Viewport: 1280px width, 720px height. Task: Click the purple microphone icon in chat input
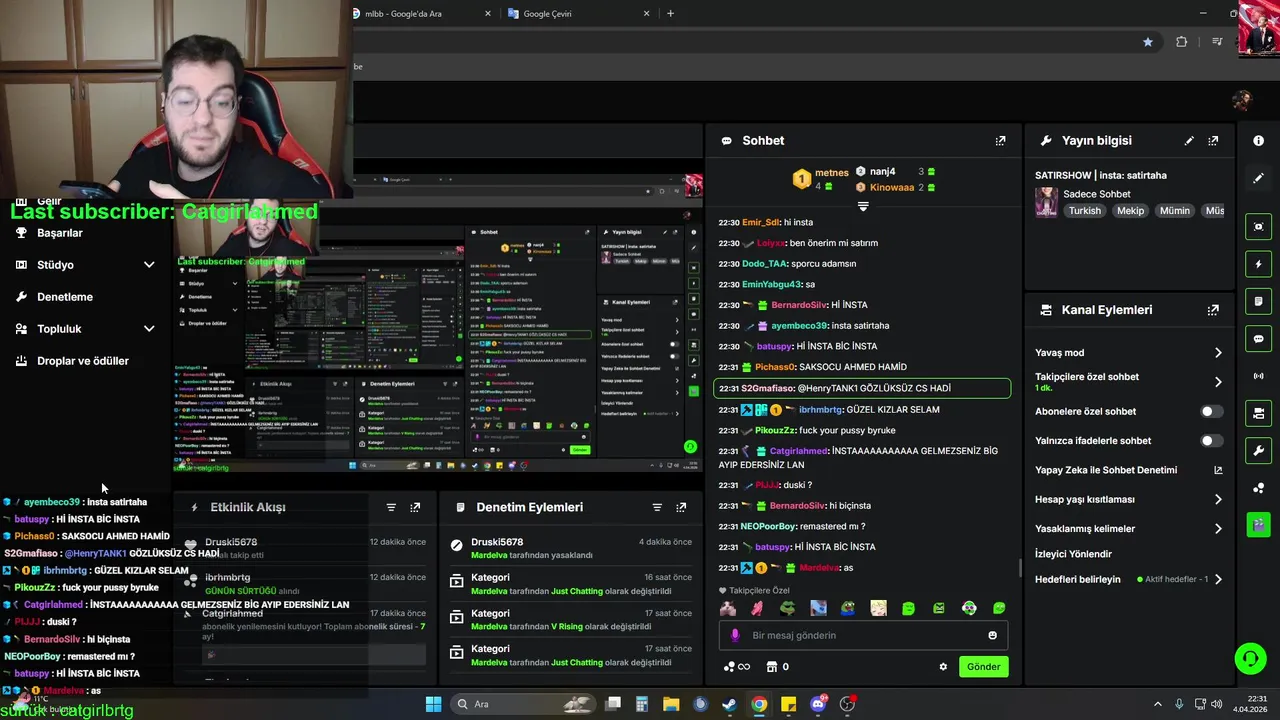(735, 635)
